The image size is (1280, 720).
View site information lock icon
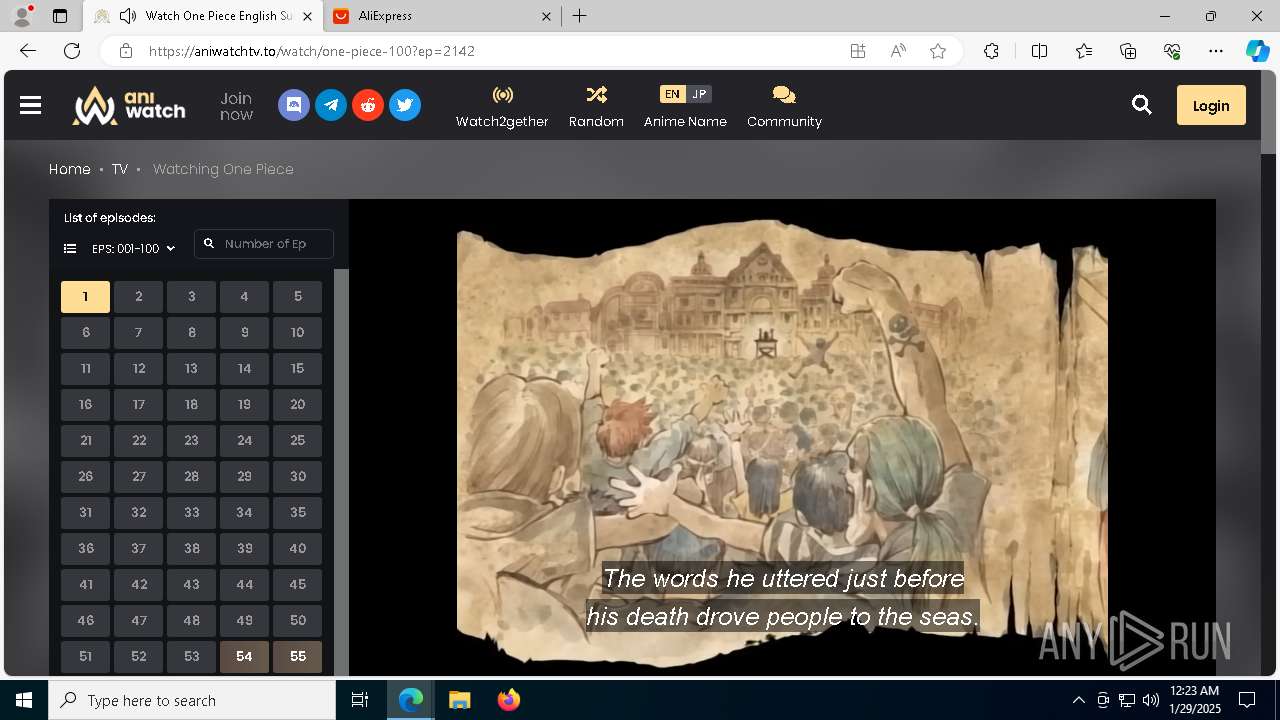(125, 51)
